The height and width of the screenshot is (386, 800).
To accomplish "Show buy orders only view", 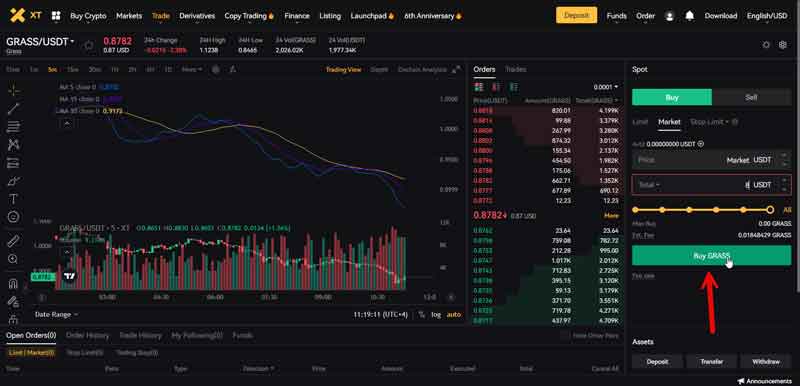I will pos(514,87).
